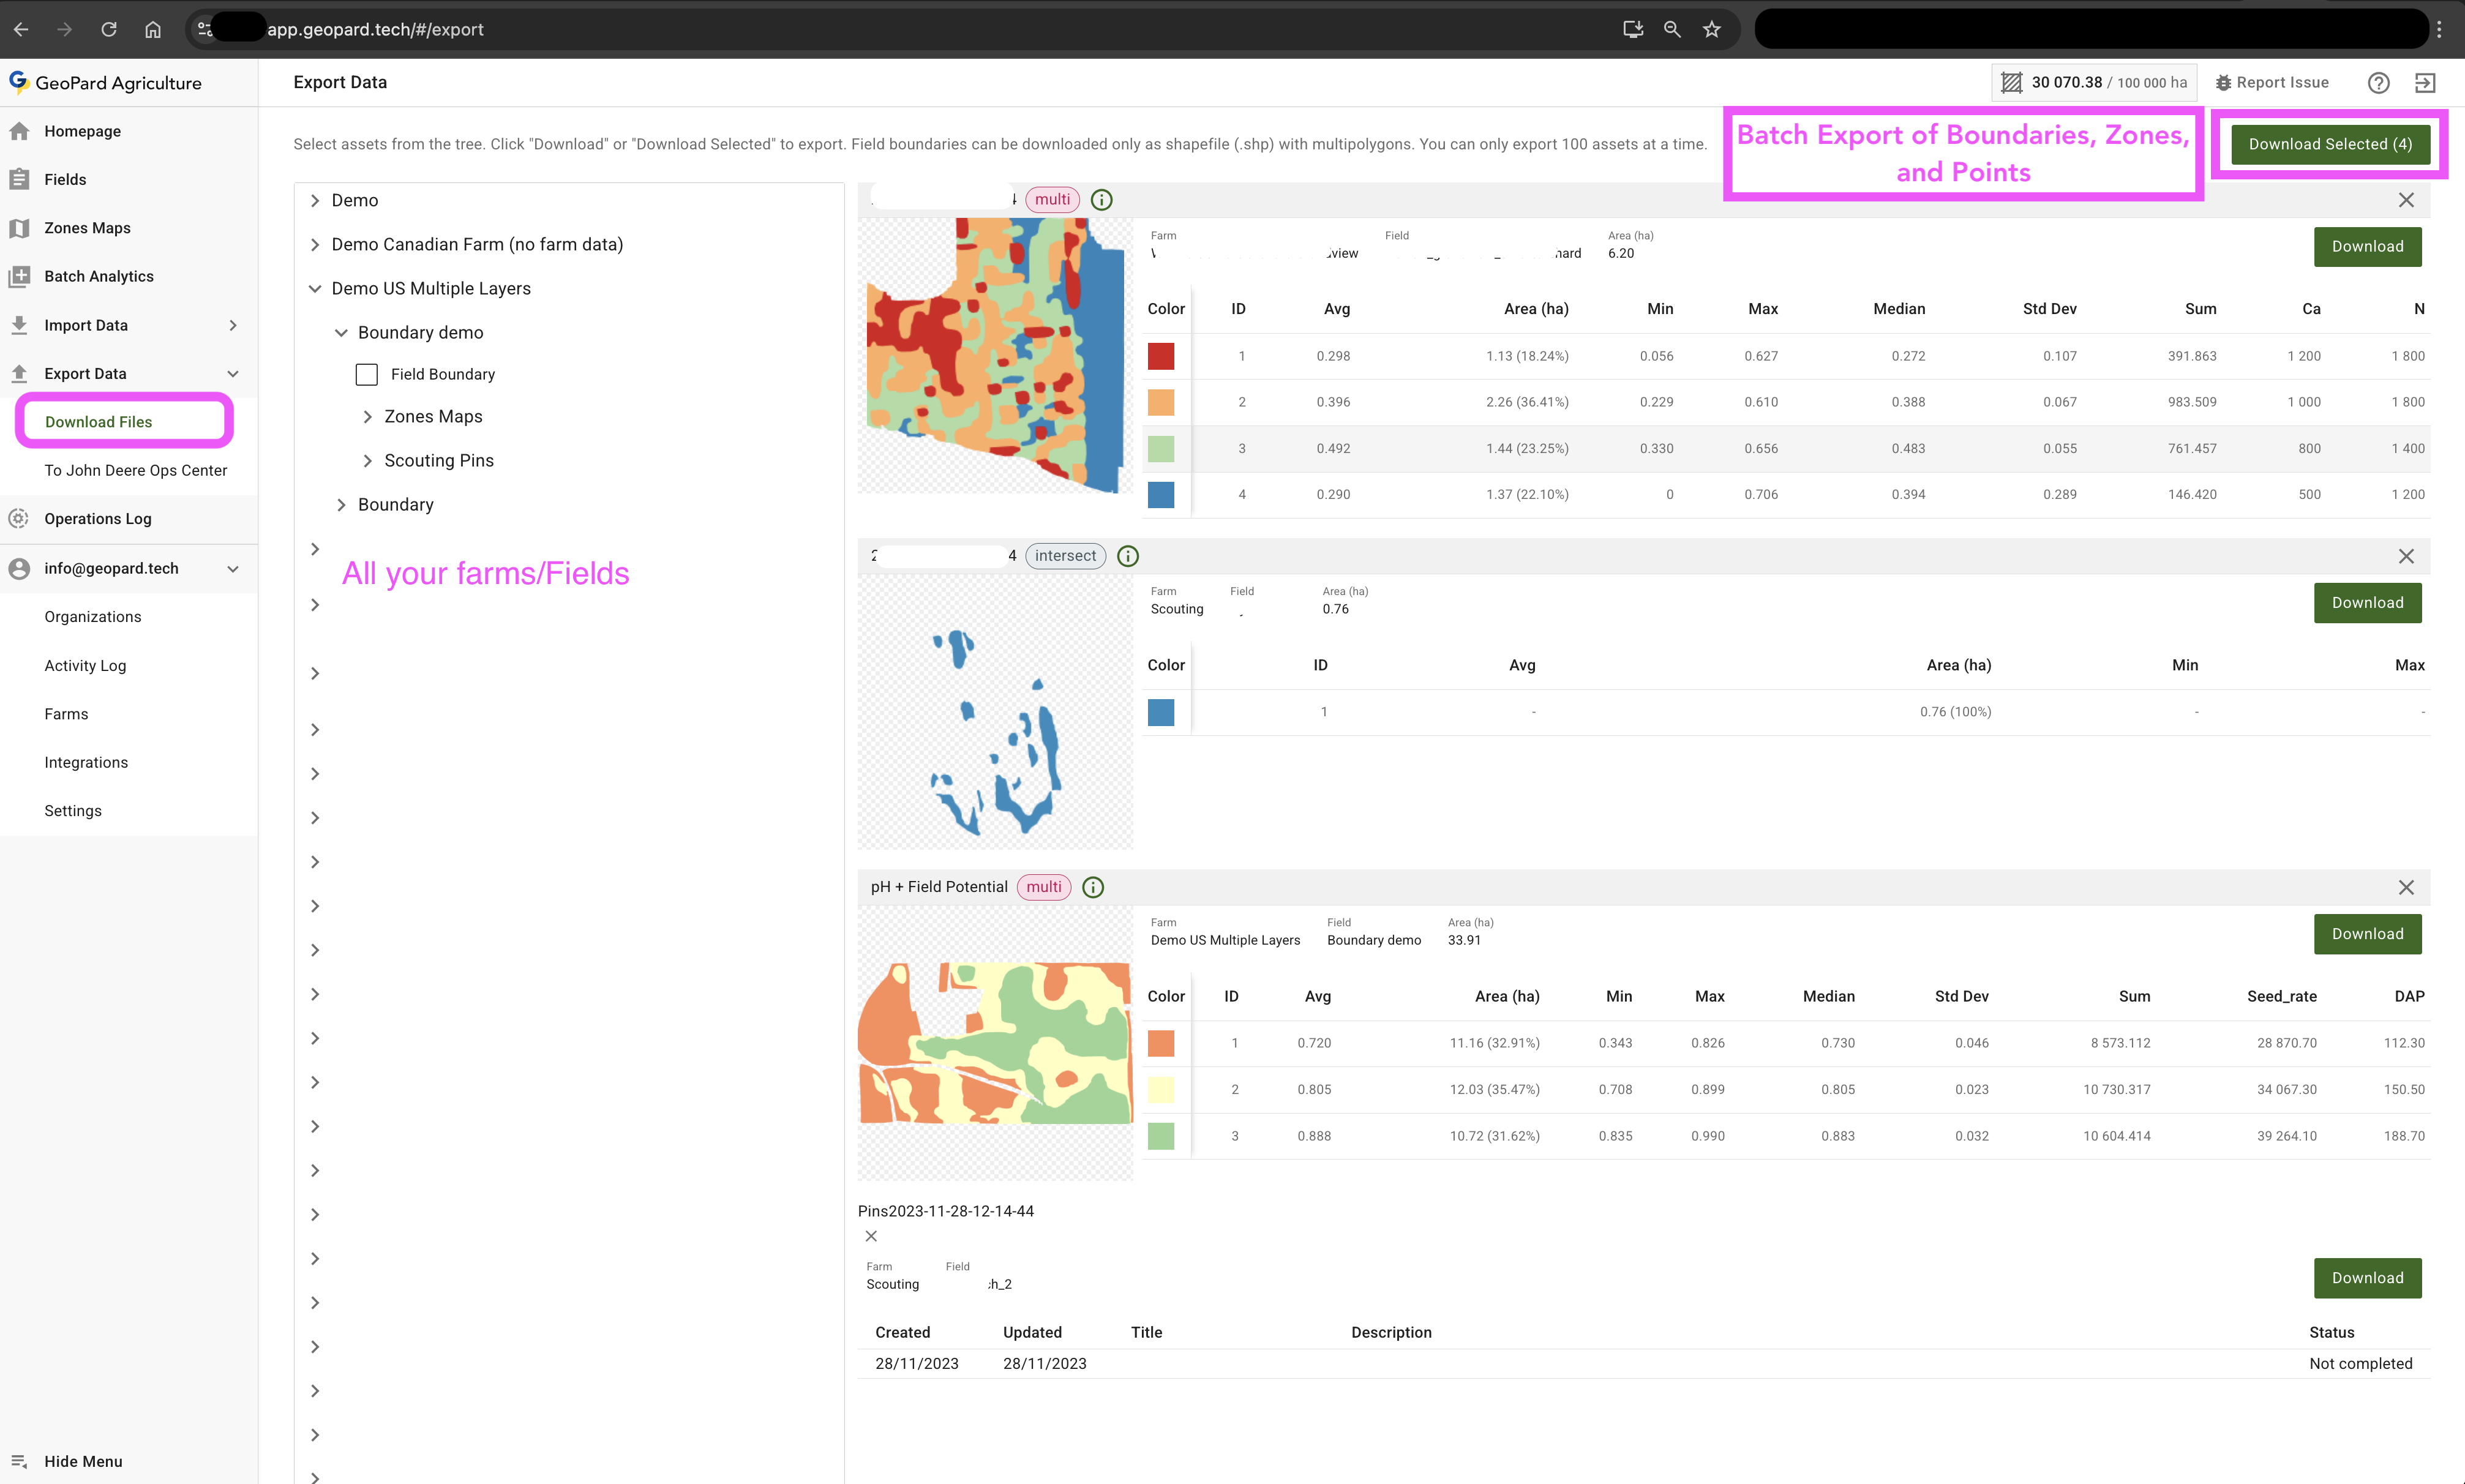Expand the Scouting Pins tree node
The image size is (2465, 1484).
[x=367, y=461]
